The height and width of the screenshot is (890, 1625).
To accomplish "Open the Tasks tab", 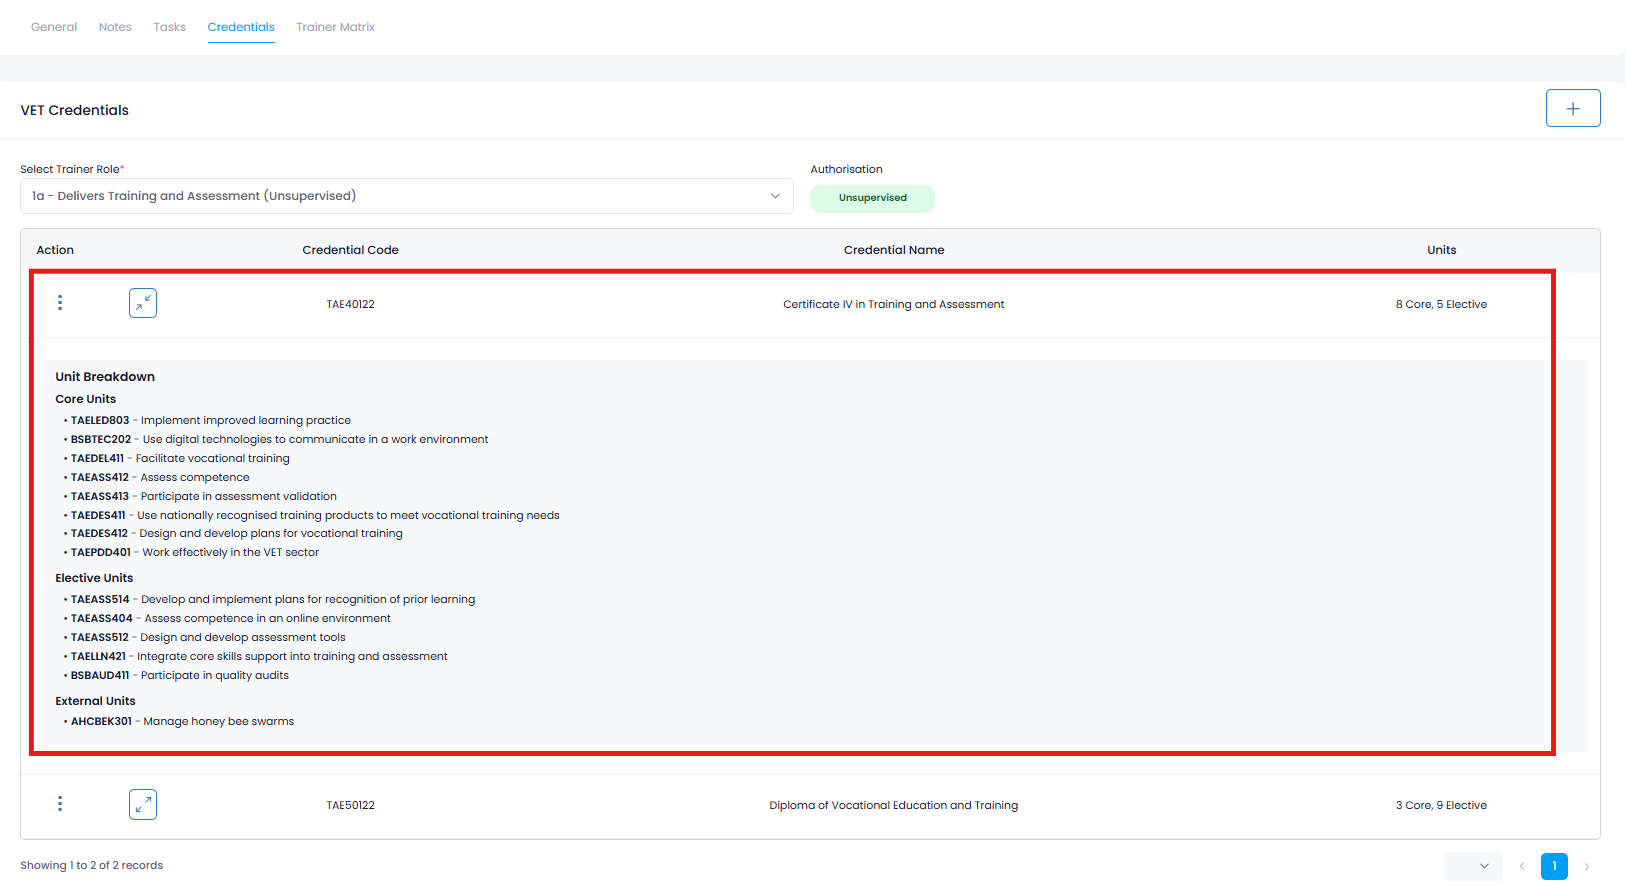I will (169, 27).
